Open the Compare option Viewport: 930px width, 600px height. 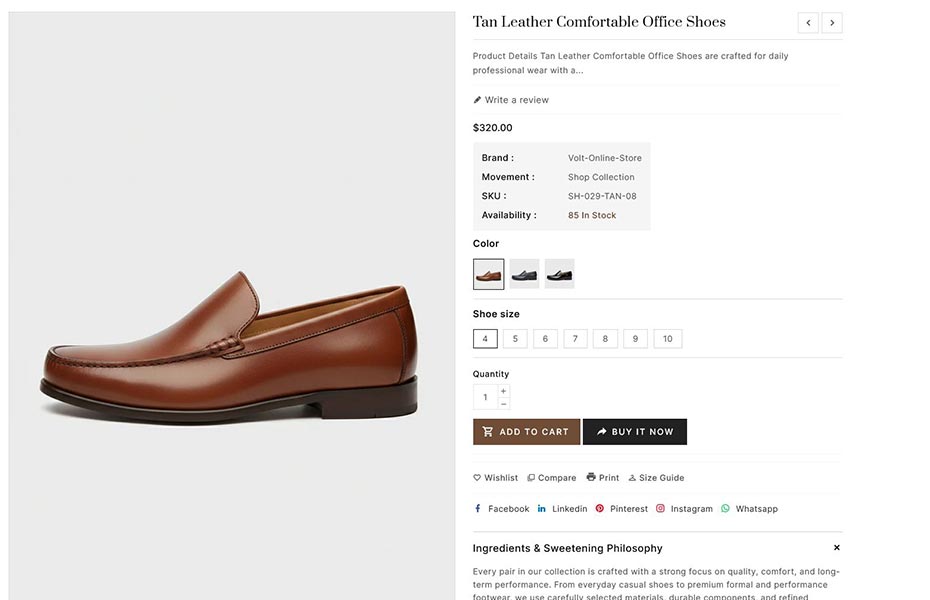(551, 478)
